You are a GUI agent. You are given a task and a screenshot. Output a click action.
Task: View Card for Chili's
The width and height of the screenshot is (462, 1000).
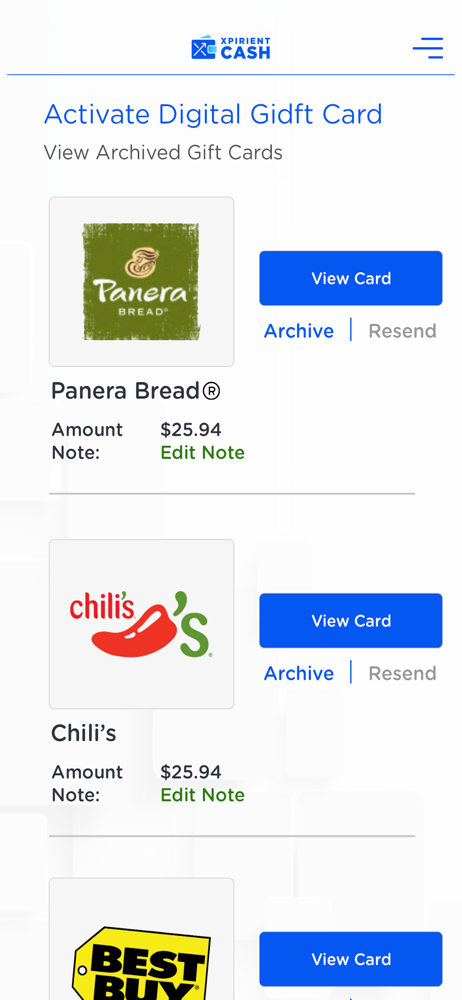tap(351, 621)
